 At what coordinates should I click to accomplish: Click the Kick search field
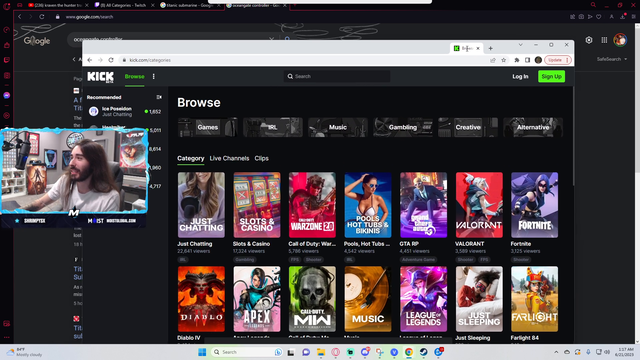pos(337,76)
